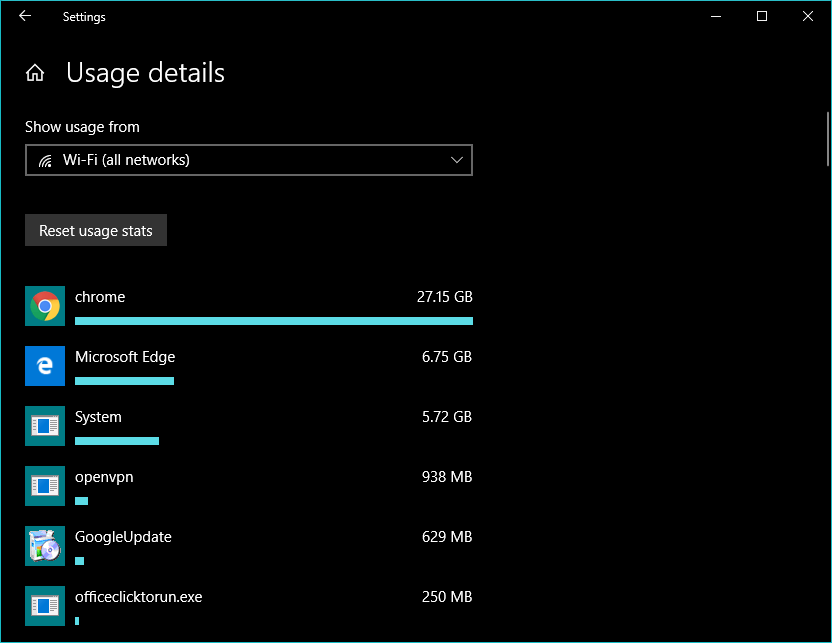Click the Wi-Fi icon inside the dropdown
832x643 pixels.
click(45, 160)
